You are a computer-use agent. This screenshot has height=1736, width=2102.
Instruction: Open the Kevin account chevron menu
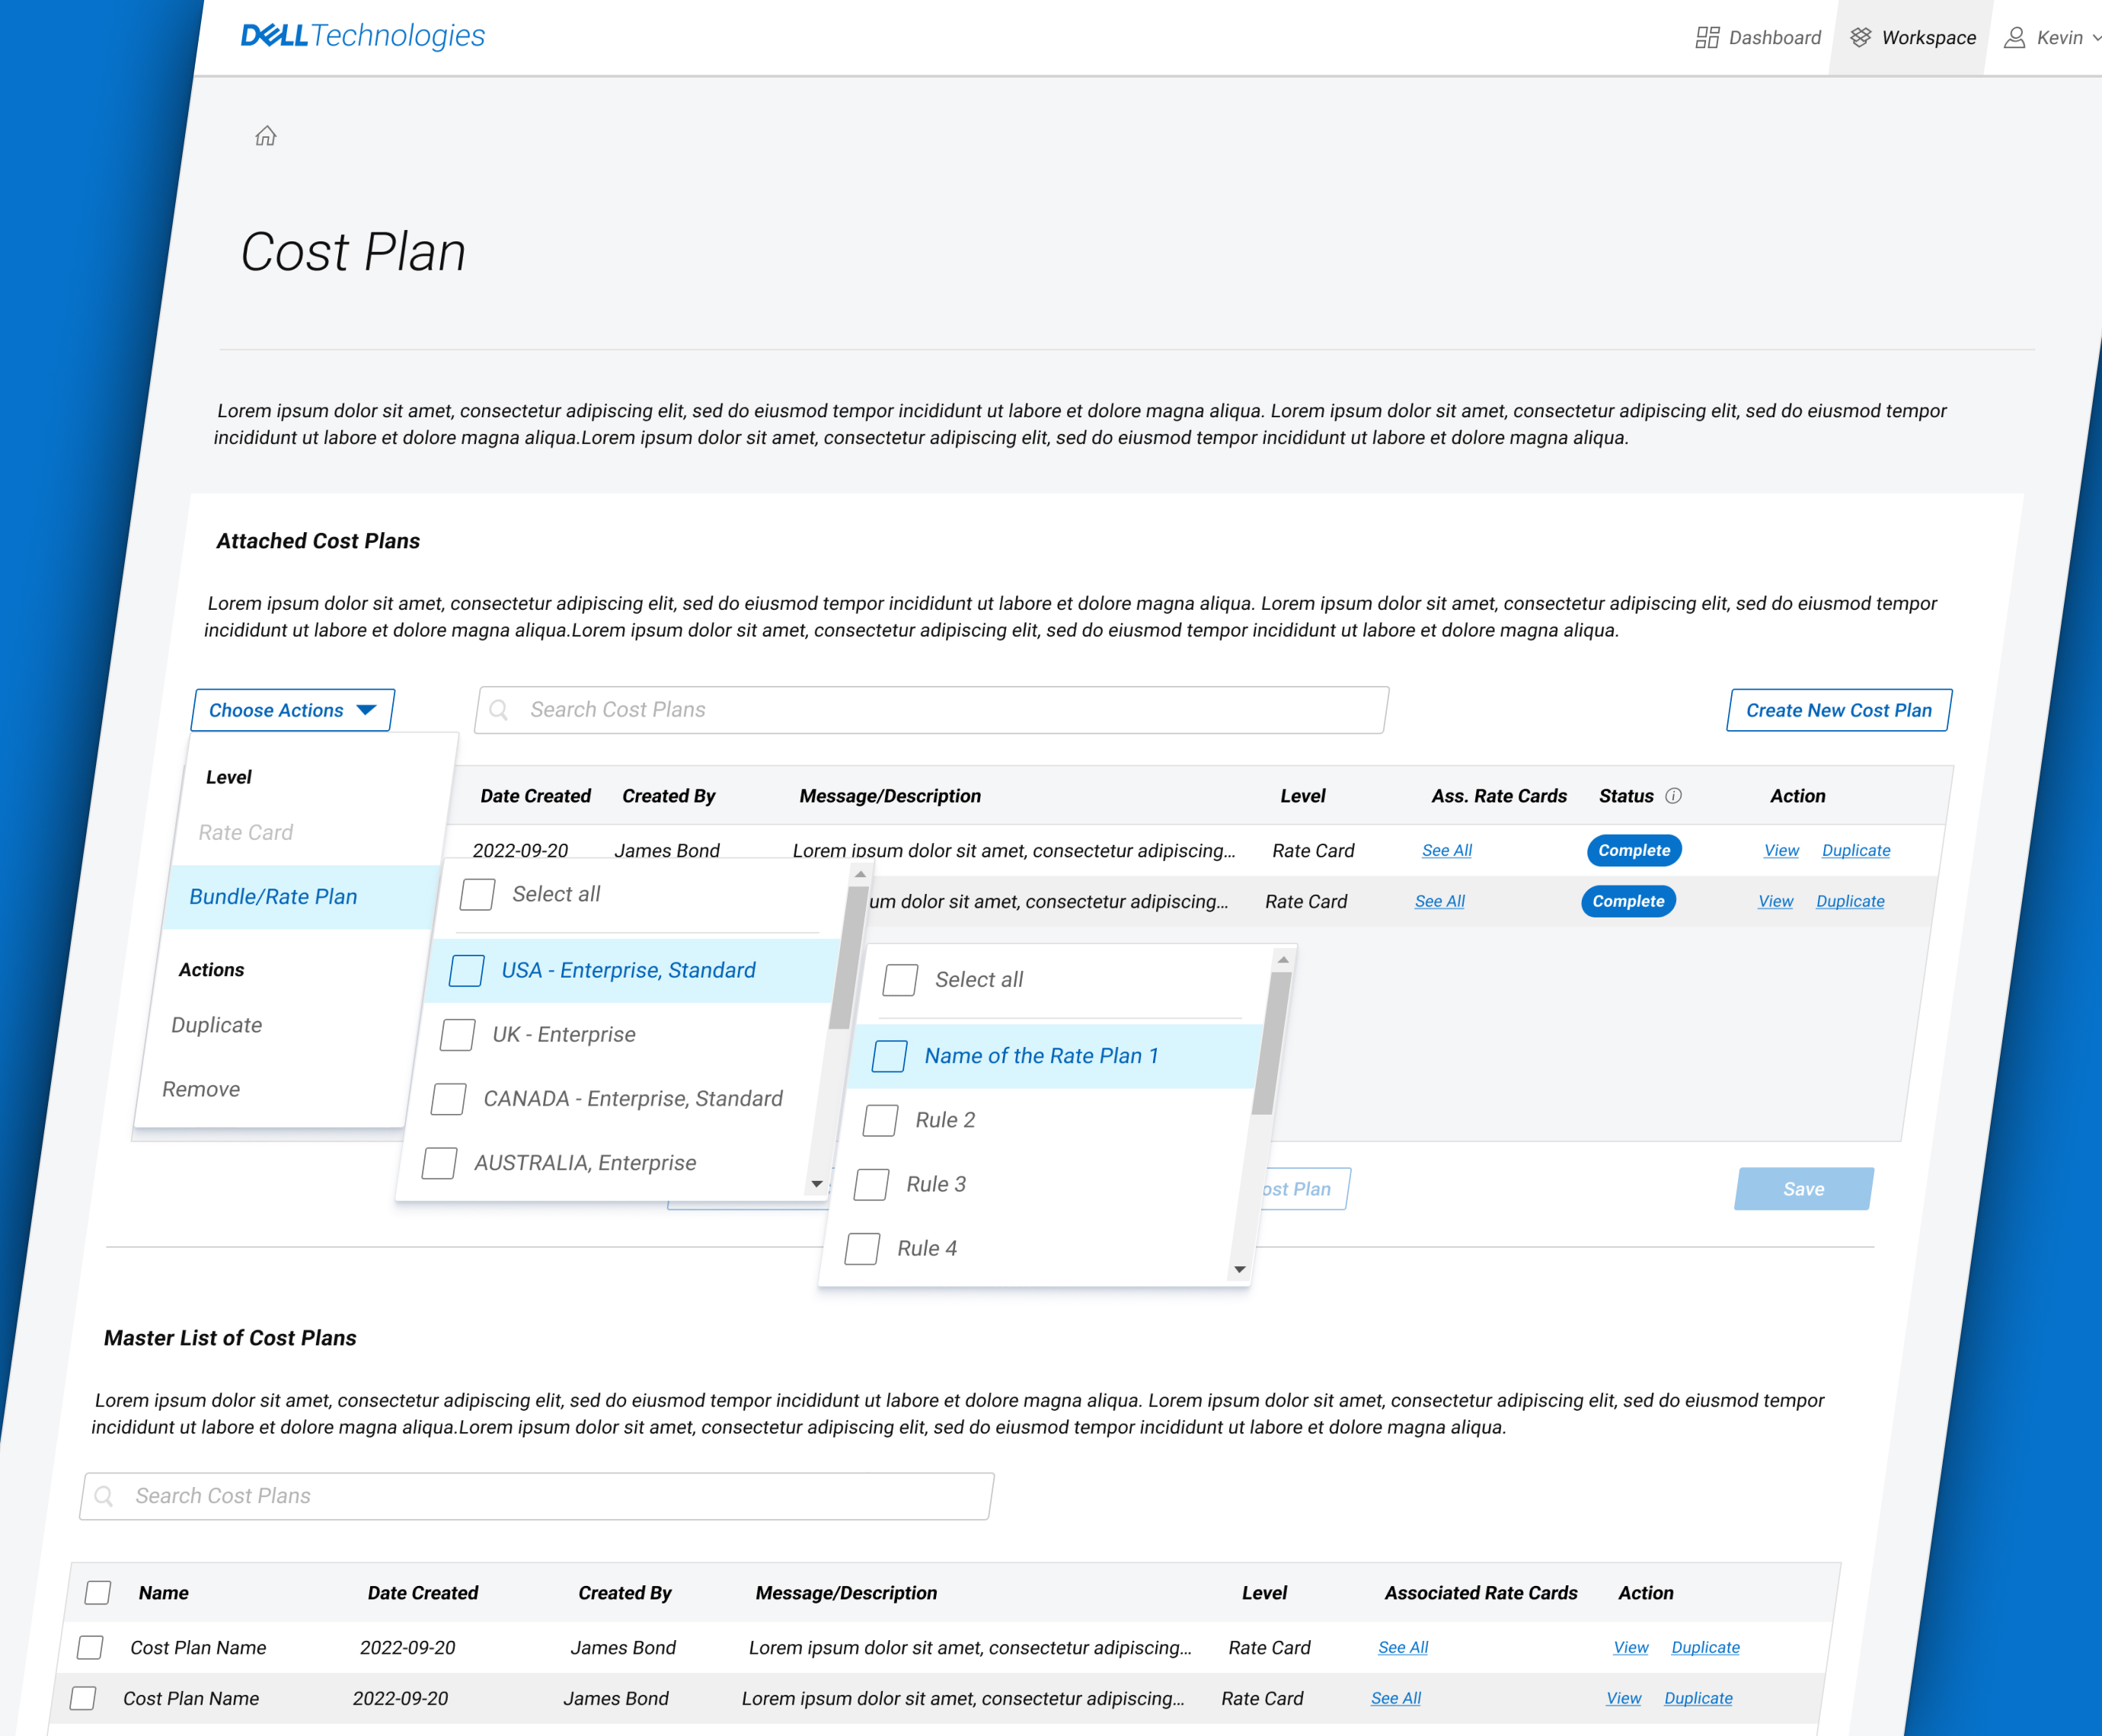(x=2095, y=38)
